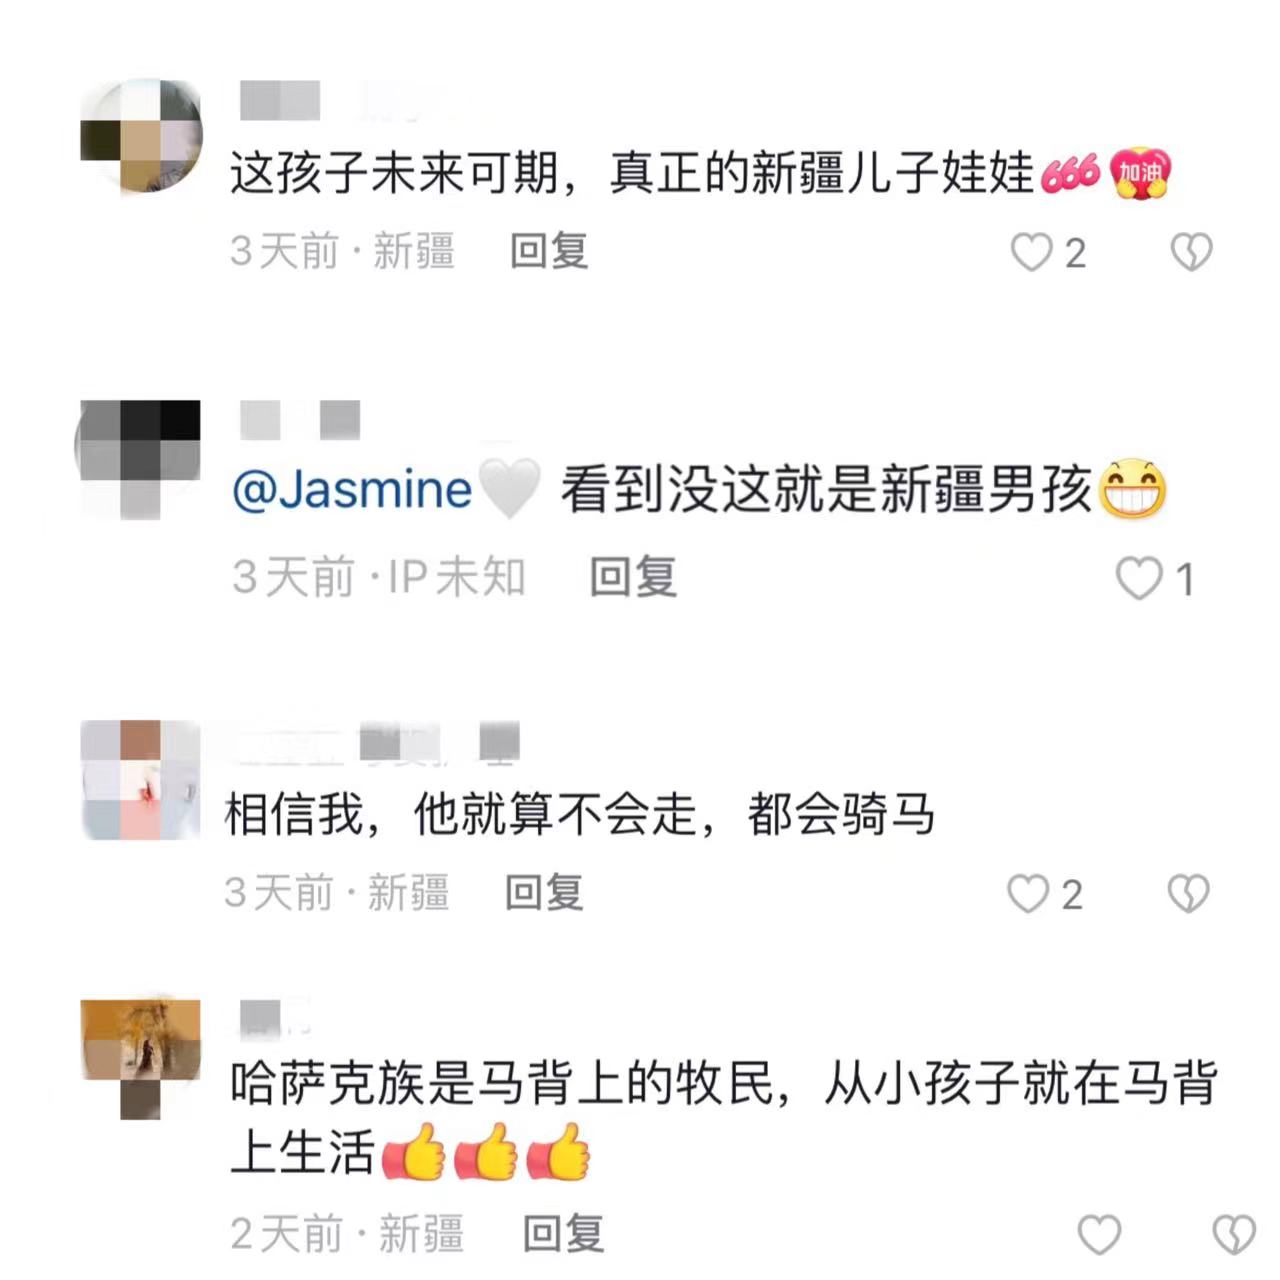Reply to the 看到没这就是新疆男孩 comment
1280x1280 pixels.
pyautogui.click(x=633, y=577)
